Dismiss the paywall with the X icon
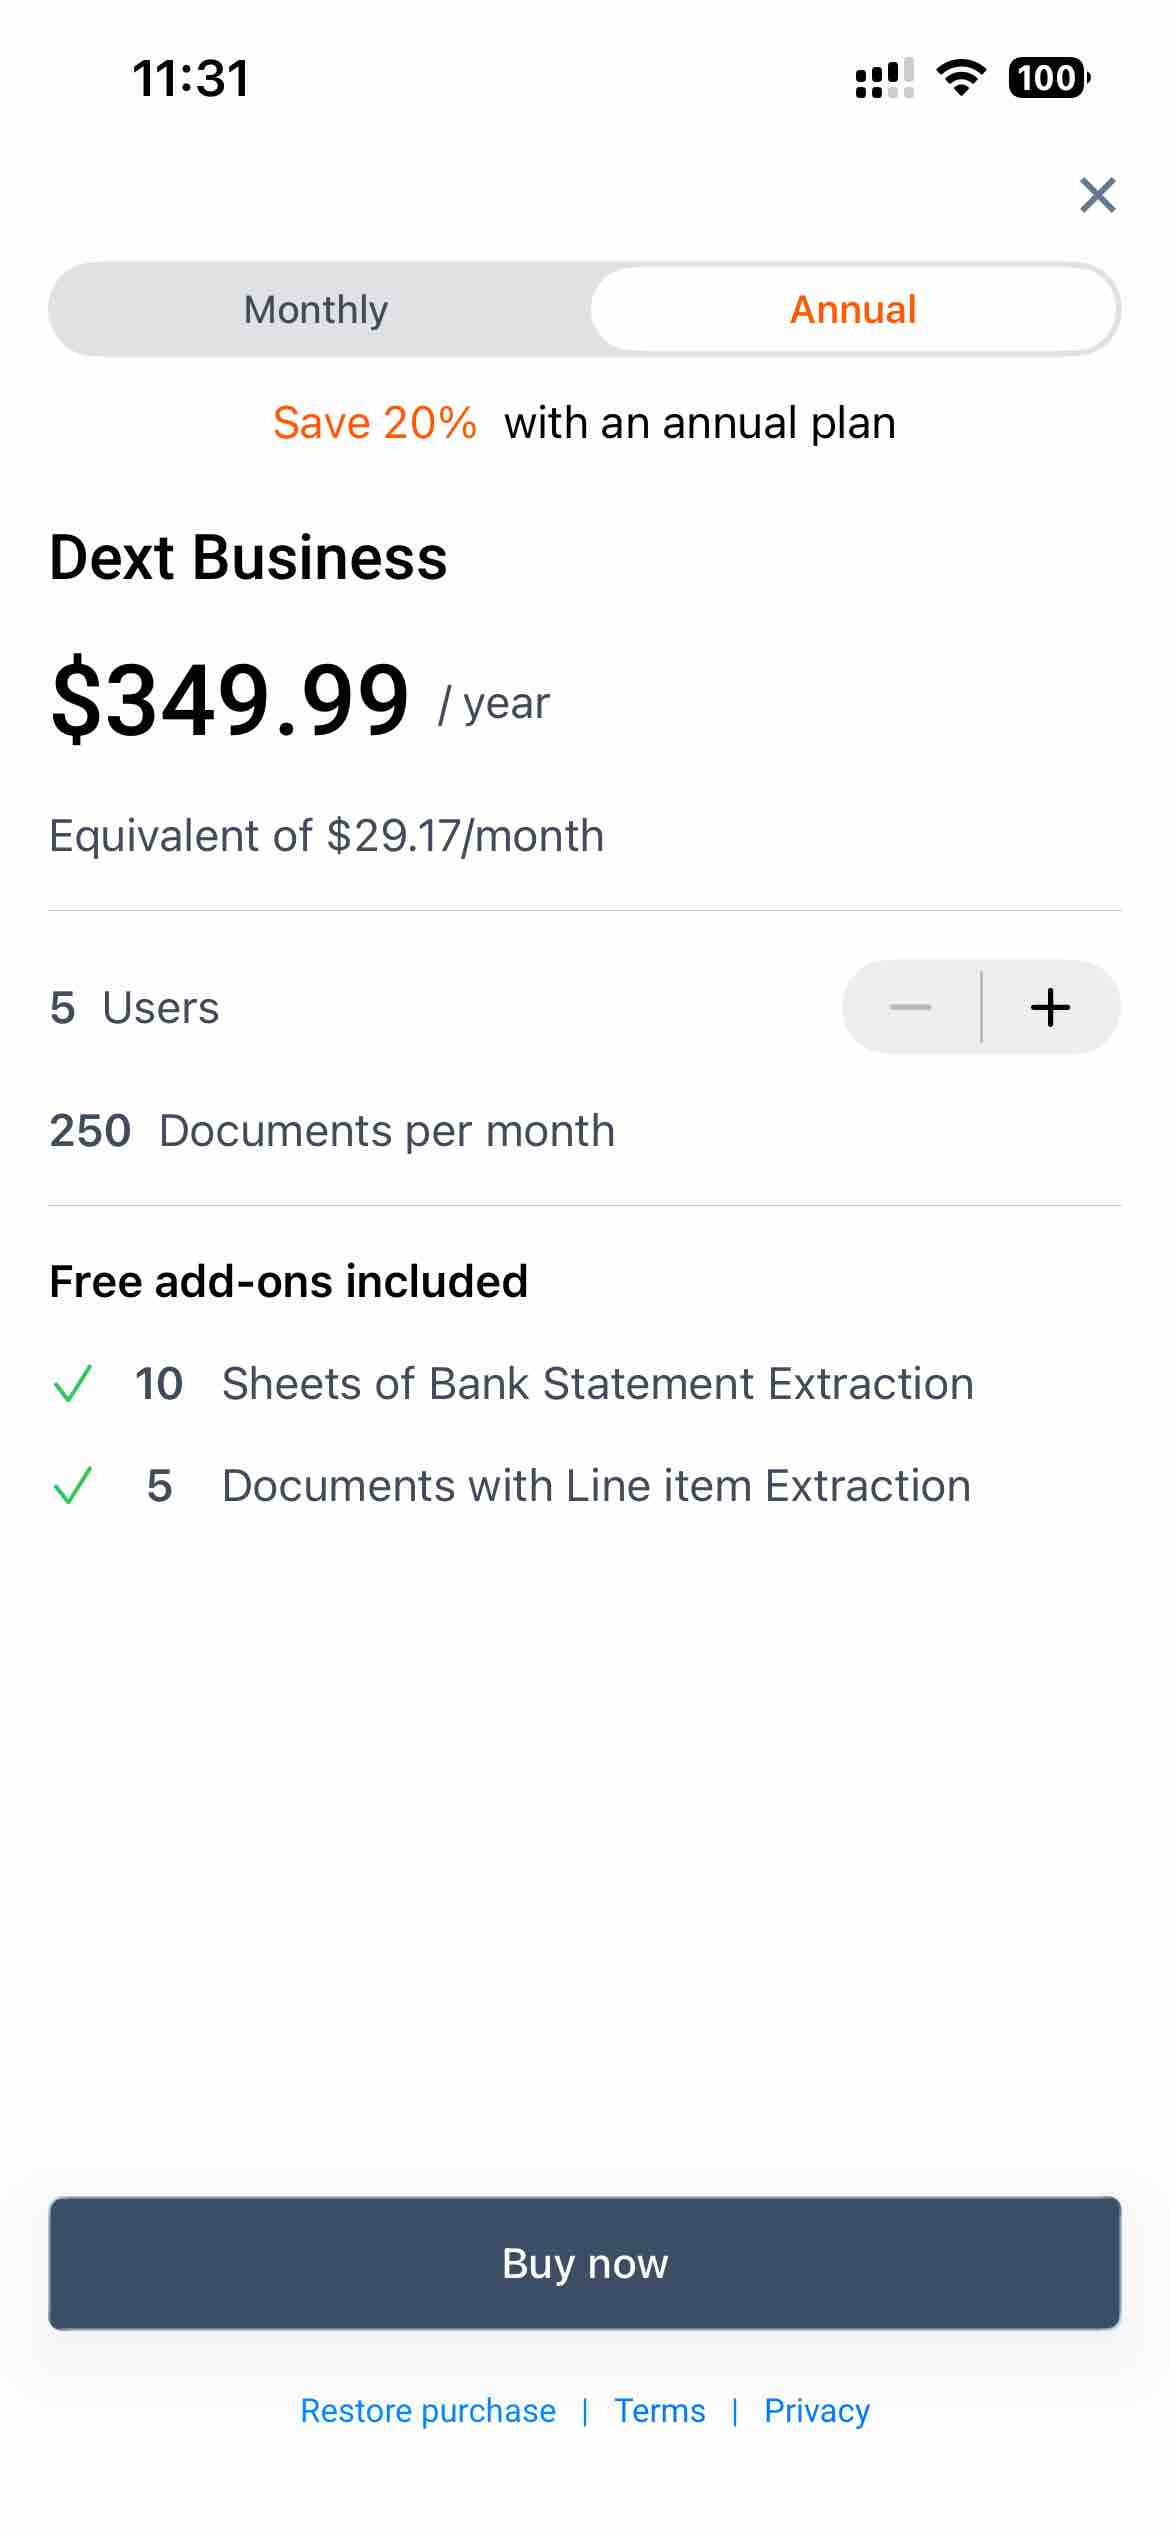This screenshot has width=1170, height=2532. [1097, 194]
